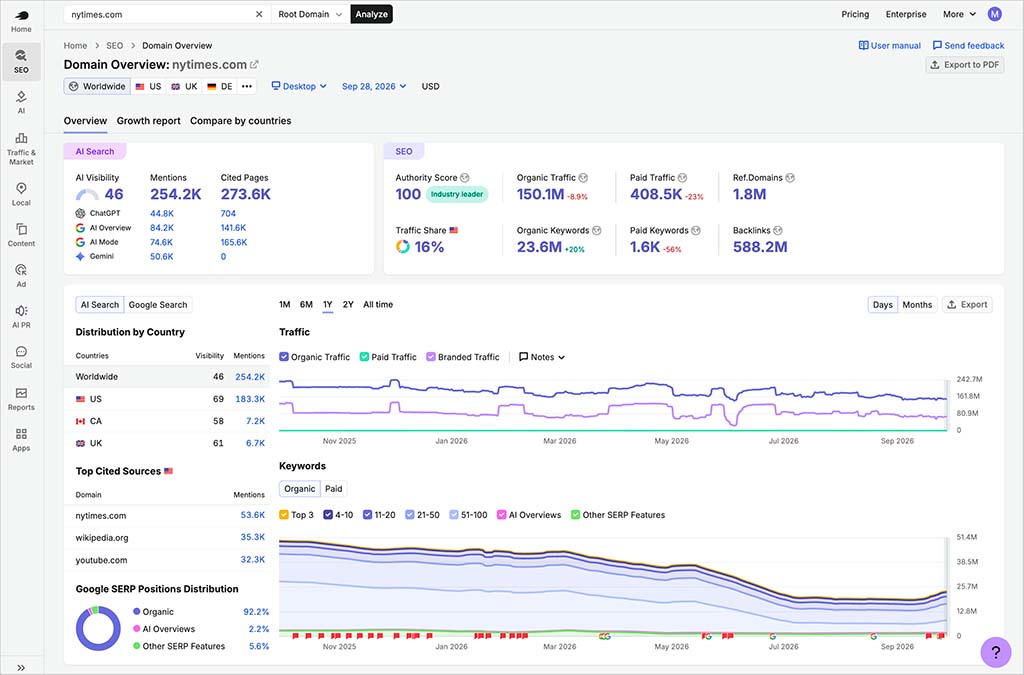Screen dimensions: 1024x675
Task: Open the Content section in the sidebar
Action: pyautogui.click(x=21, y=234)
